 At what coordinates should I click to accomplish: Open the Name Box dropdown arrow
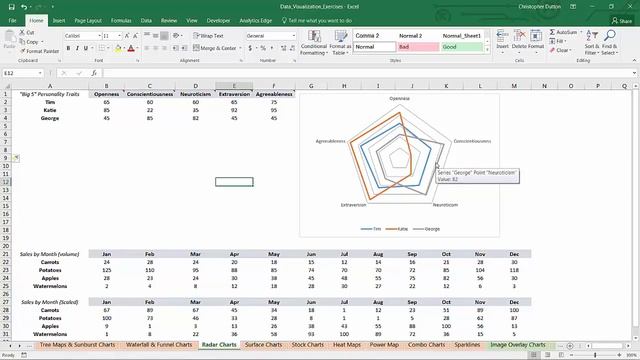pos(40,73)
